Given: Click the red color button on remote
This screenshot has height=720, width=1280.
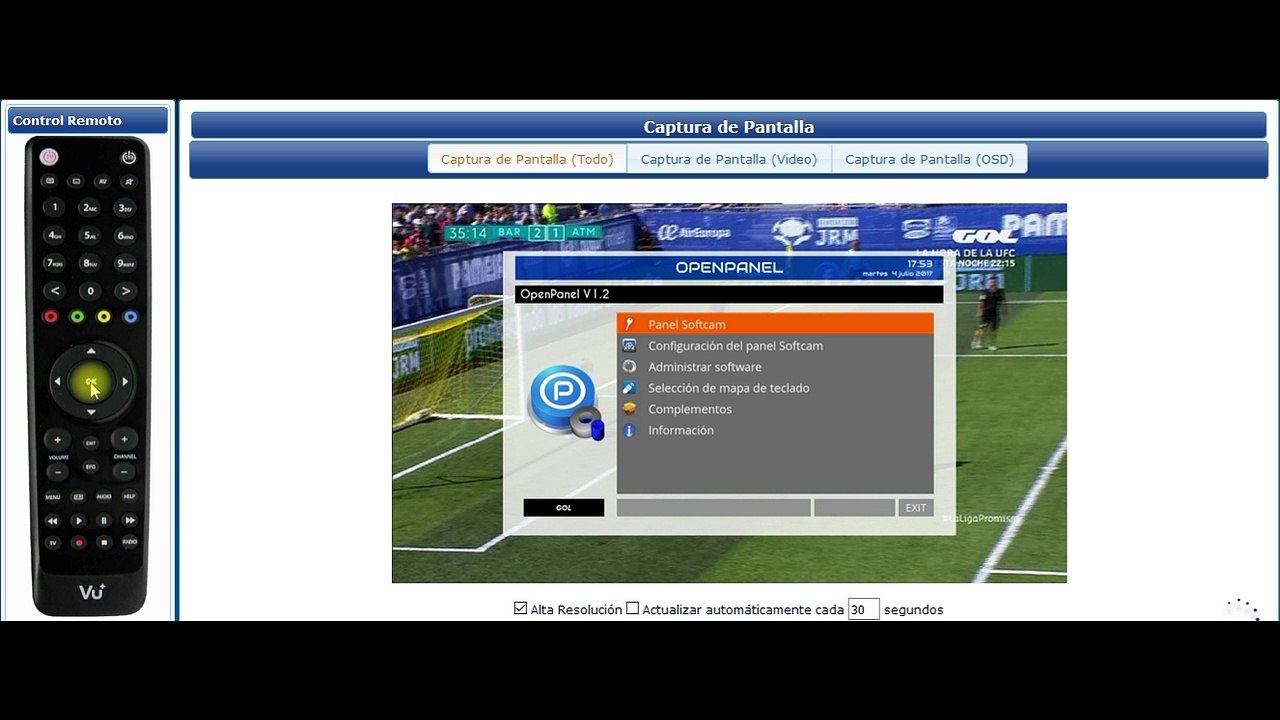Looking at the screenshot, I should click(x=50, y=317).
